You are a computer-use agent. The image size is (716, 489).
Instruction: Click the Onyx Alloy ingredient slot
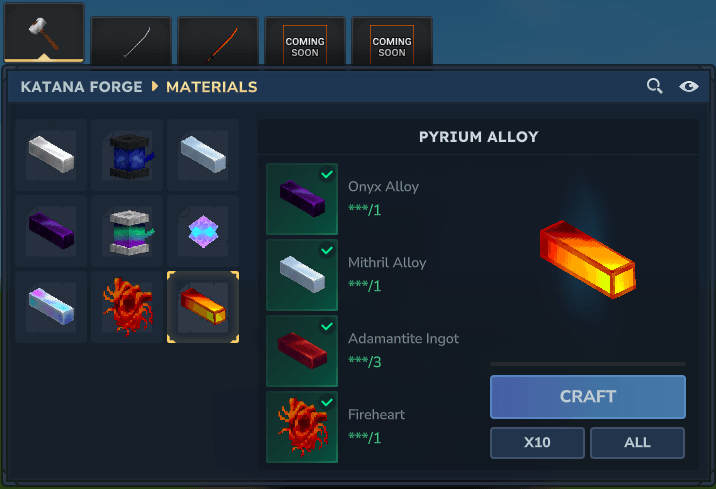coord(302,199)
